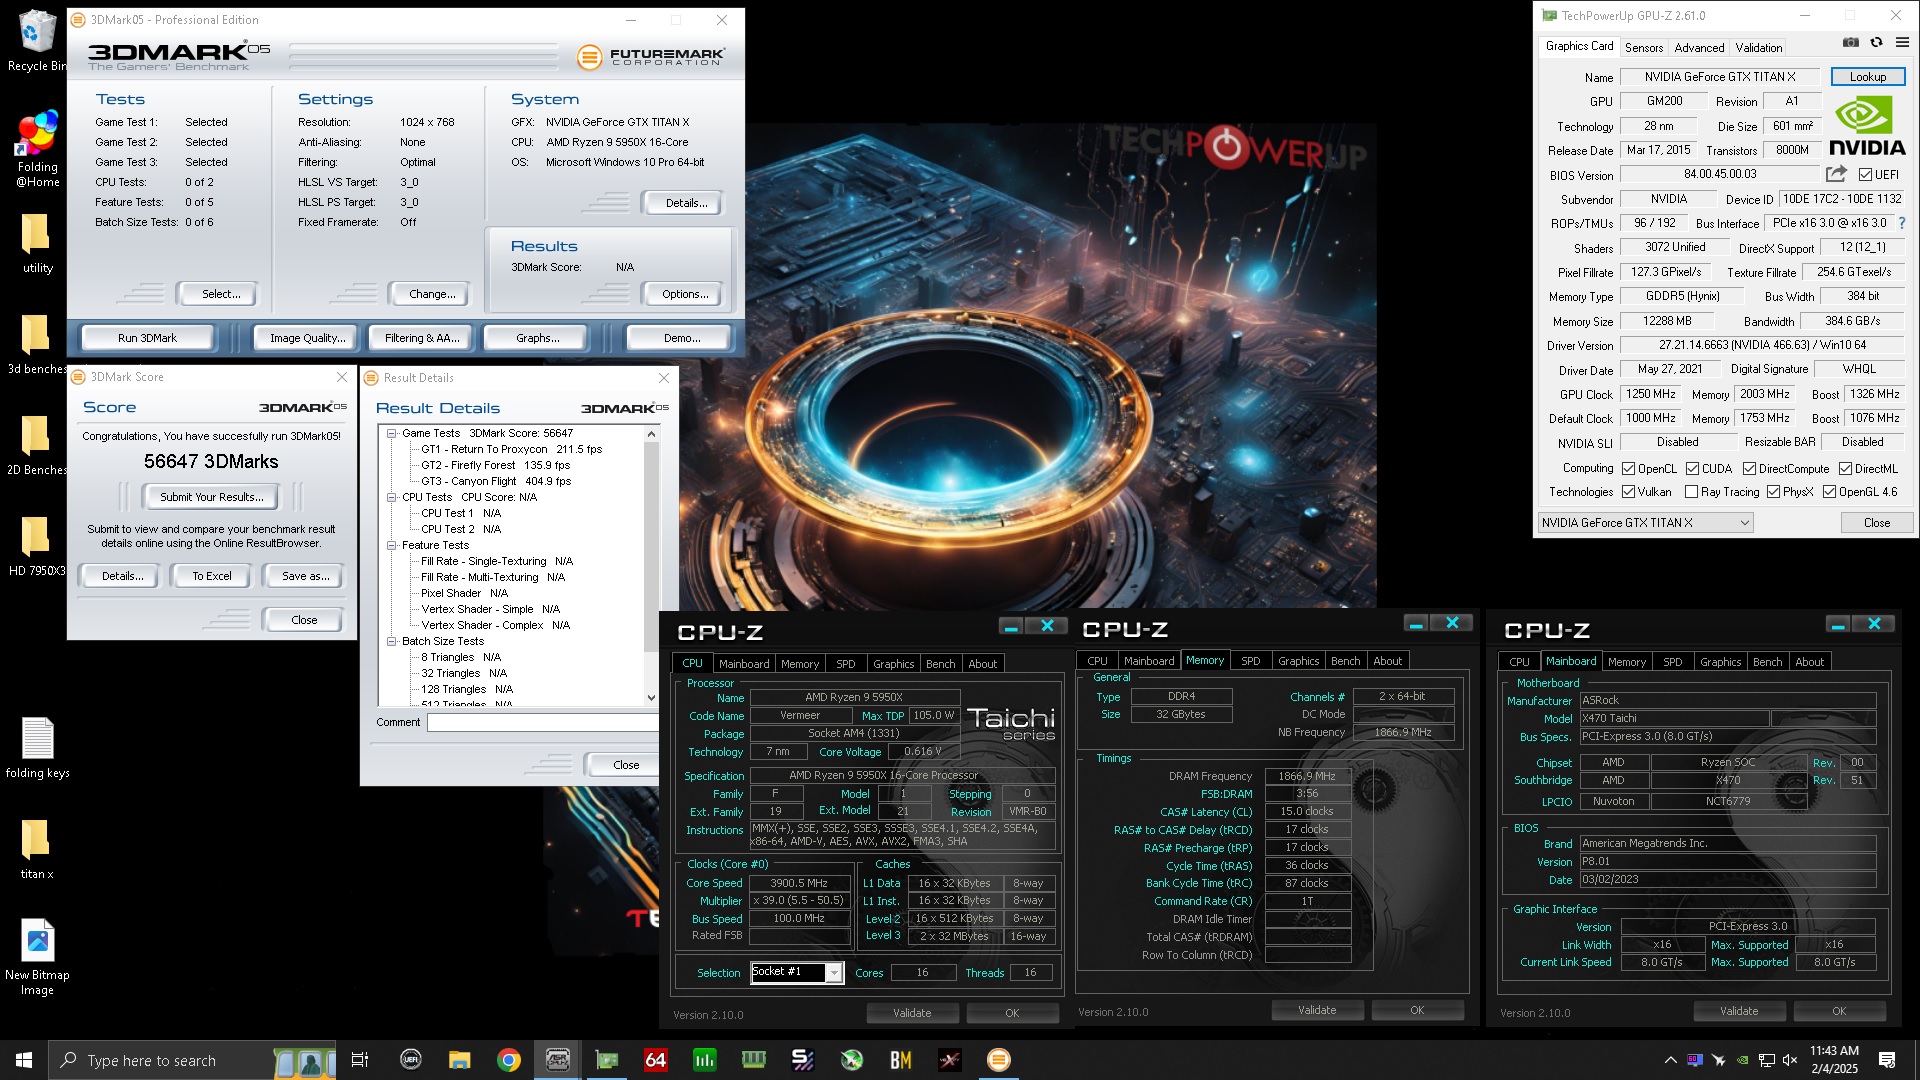Click the Run 3DMark button
The image size is (1920, 1080).
(147, 338)
